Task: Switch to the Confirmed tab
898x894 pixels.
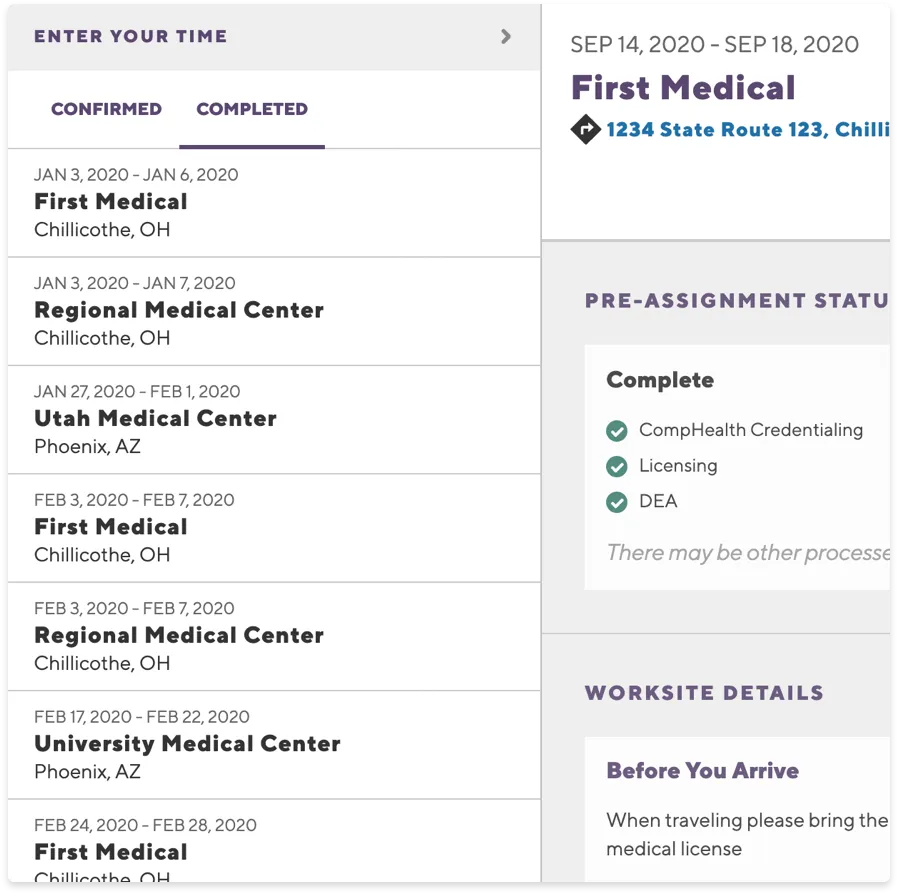Action: (106, 110)
